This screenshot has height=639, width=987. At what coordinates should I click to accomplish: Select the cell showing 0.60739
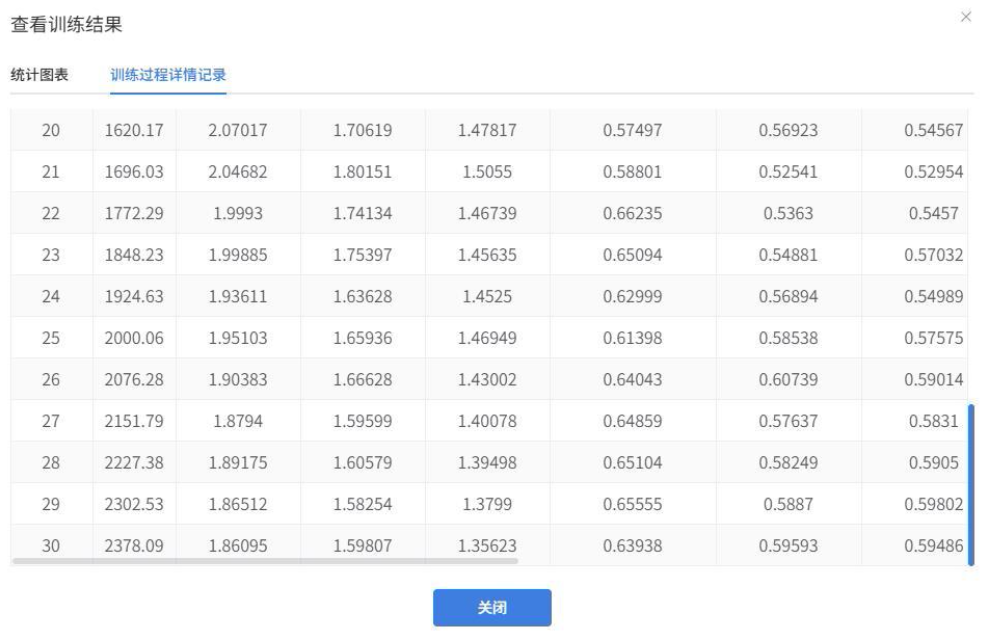(789, 380)
